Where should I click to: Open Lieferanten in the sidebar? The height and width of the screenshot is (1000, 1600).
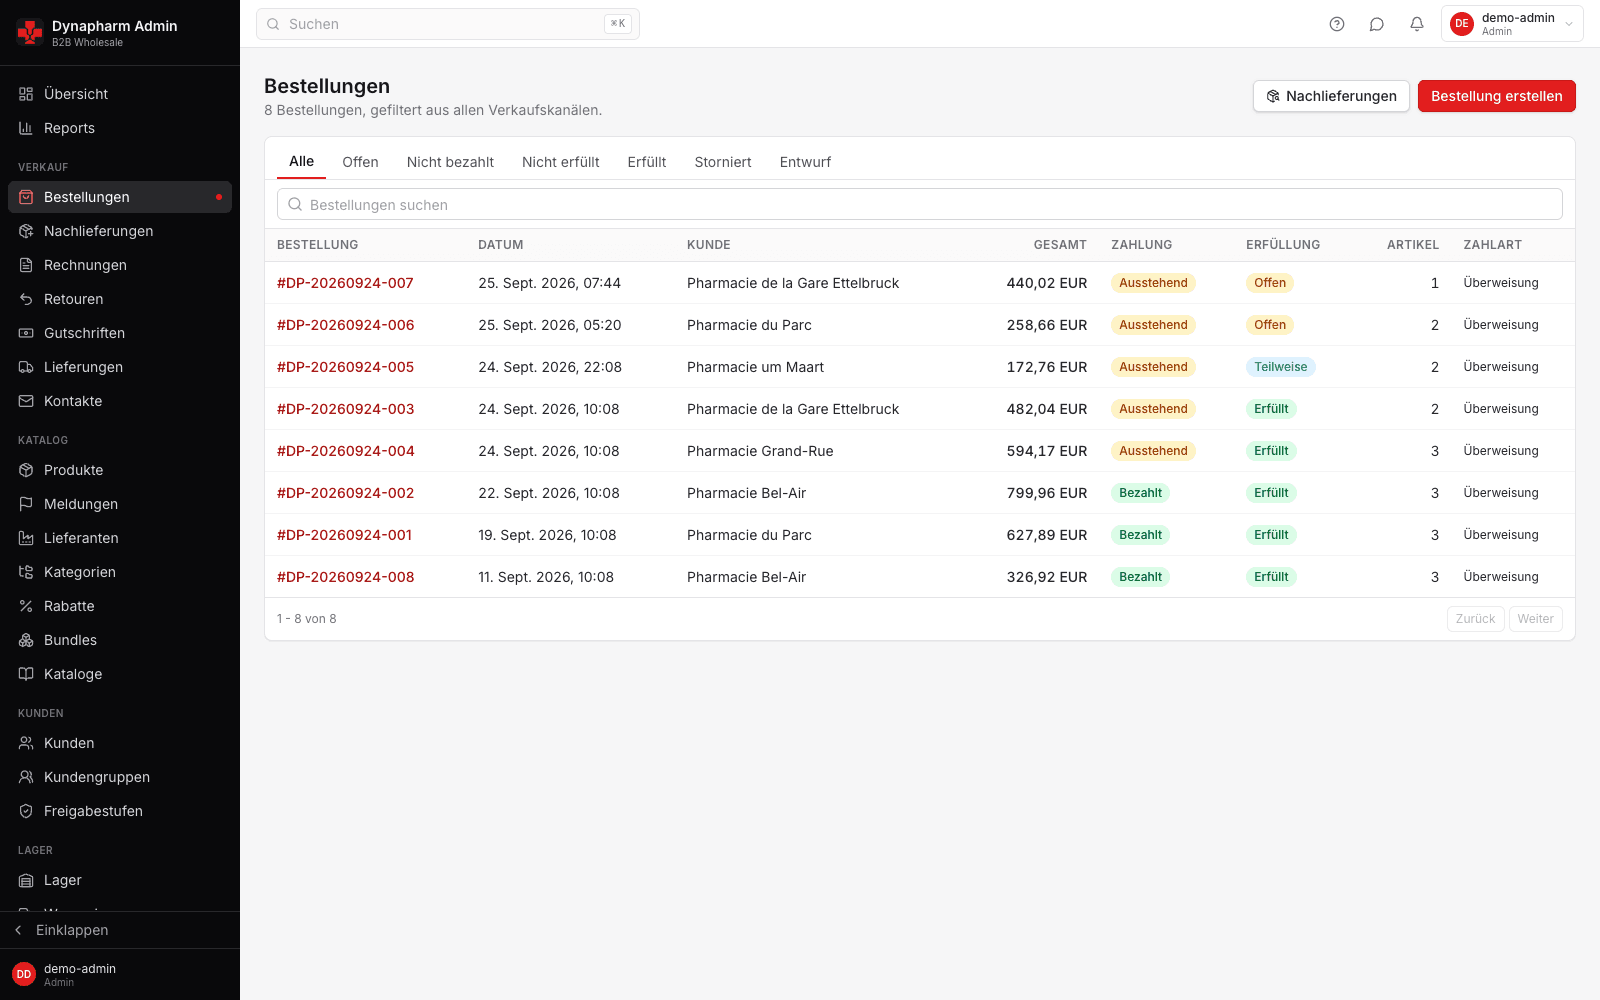120,538
